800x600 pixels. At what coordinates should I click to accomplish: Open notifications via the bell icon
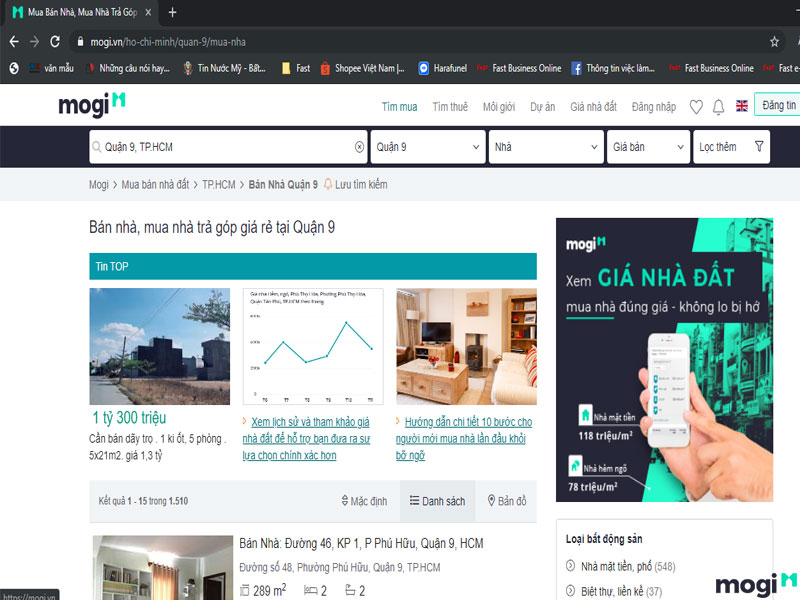click(717, 106)
